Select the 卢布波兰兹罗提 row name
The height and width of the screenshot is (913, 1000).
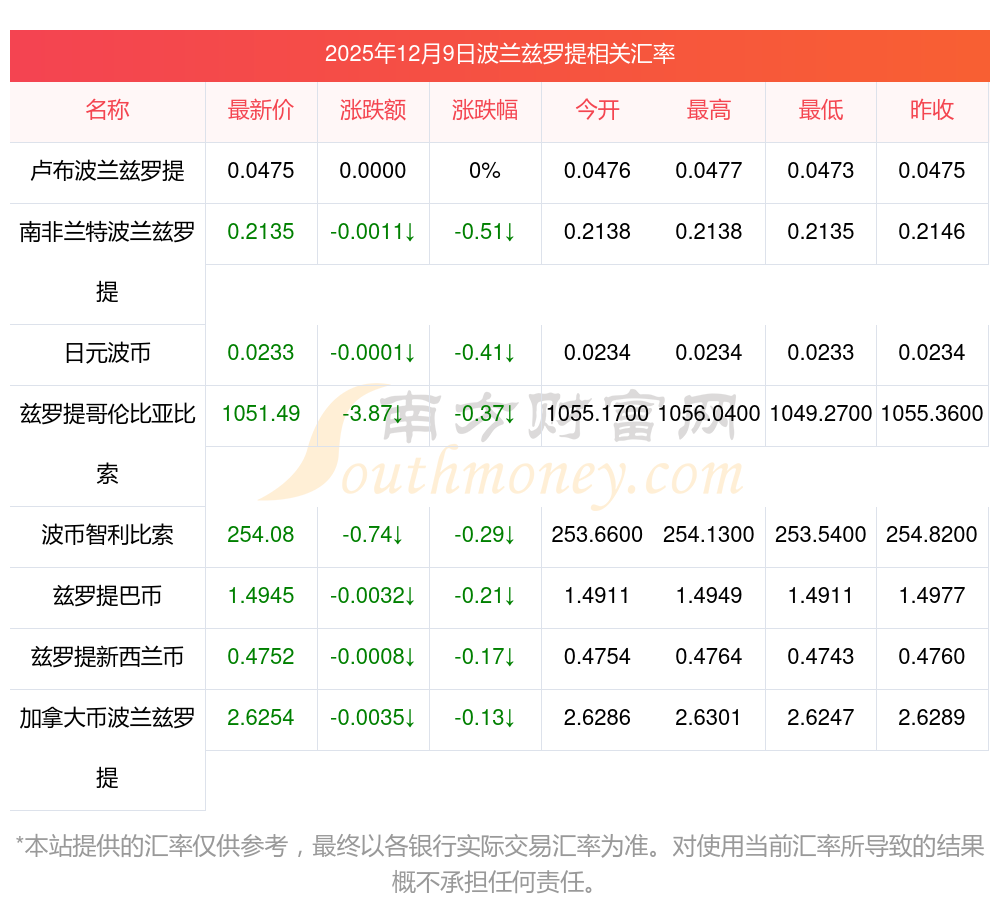[x=107, y=171]
